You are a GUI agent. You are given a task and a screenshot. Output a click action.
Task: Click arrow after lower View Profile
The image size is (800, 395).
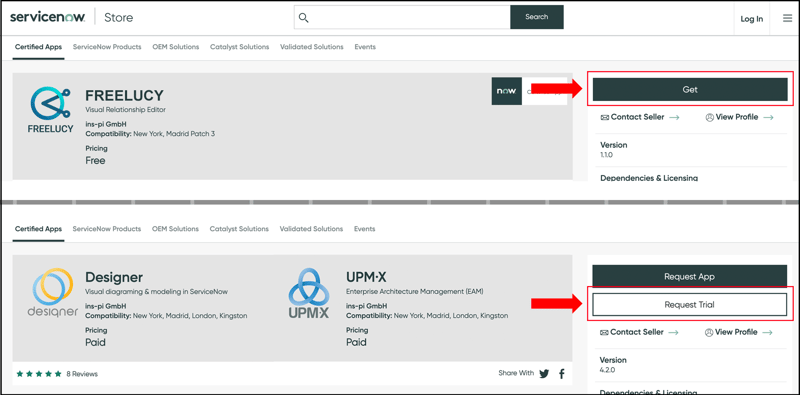(768, 332)
